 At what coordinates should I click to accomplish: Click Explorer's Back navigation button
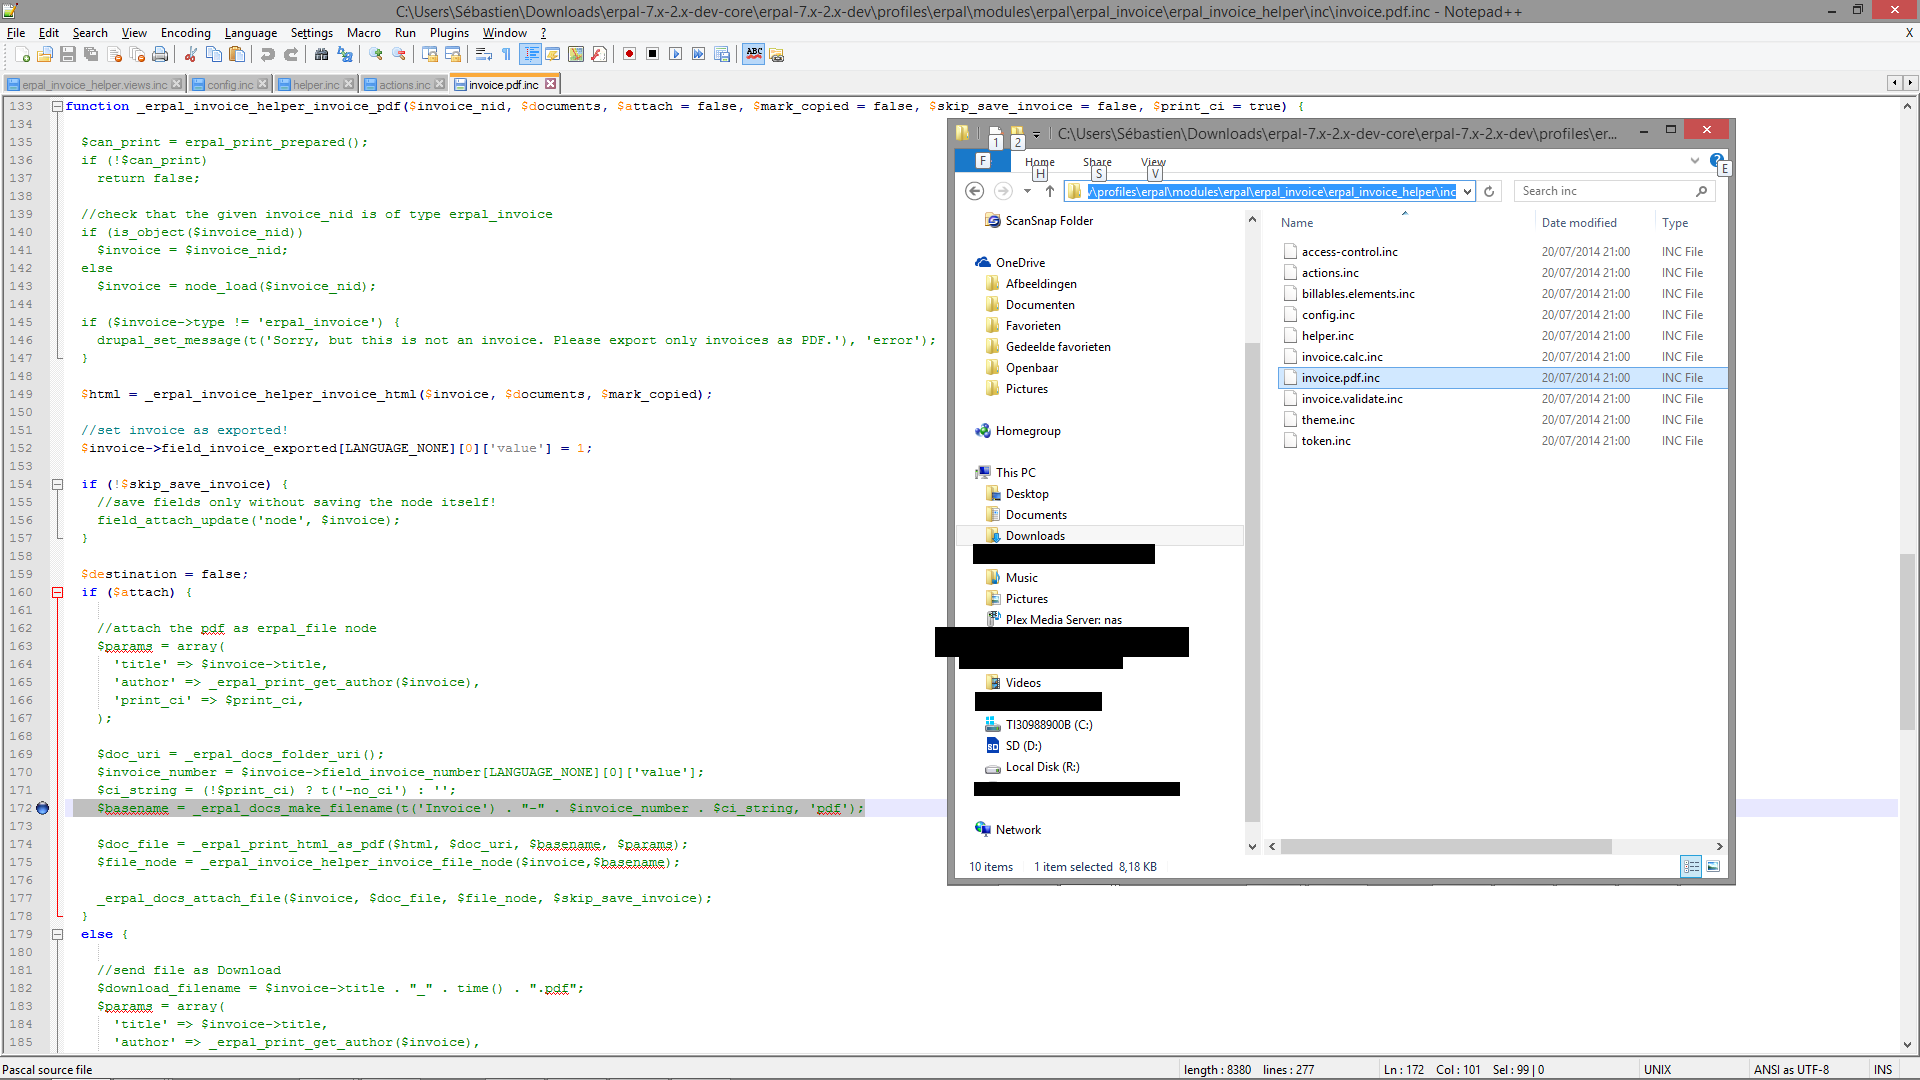[x=975, y=191]
